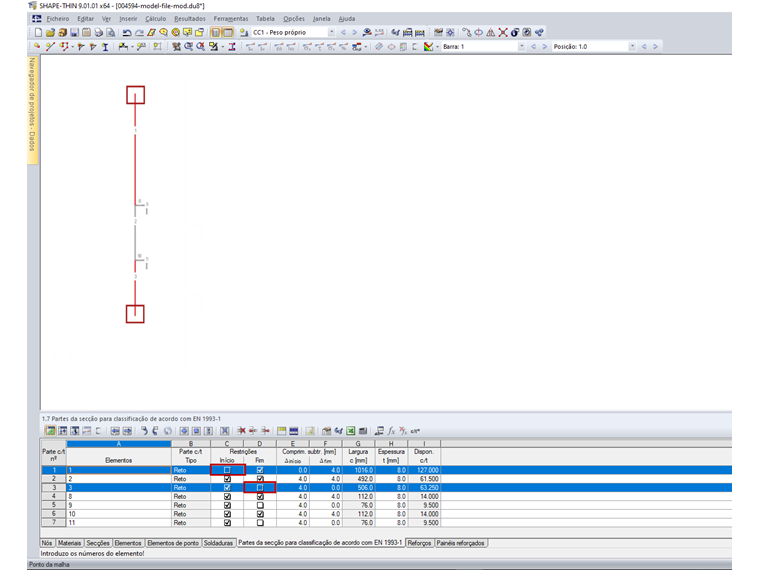Image resolution: width=760 pixels, height=570 pixels.
Task: Click the warning triangle icon in top toolbar
Action: [491, 32]
